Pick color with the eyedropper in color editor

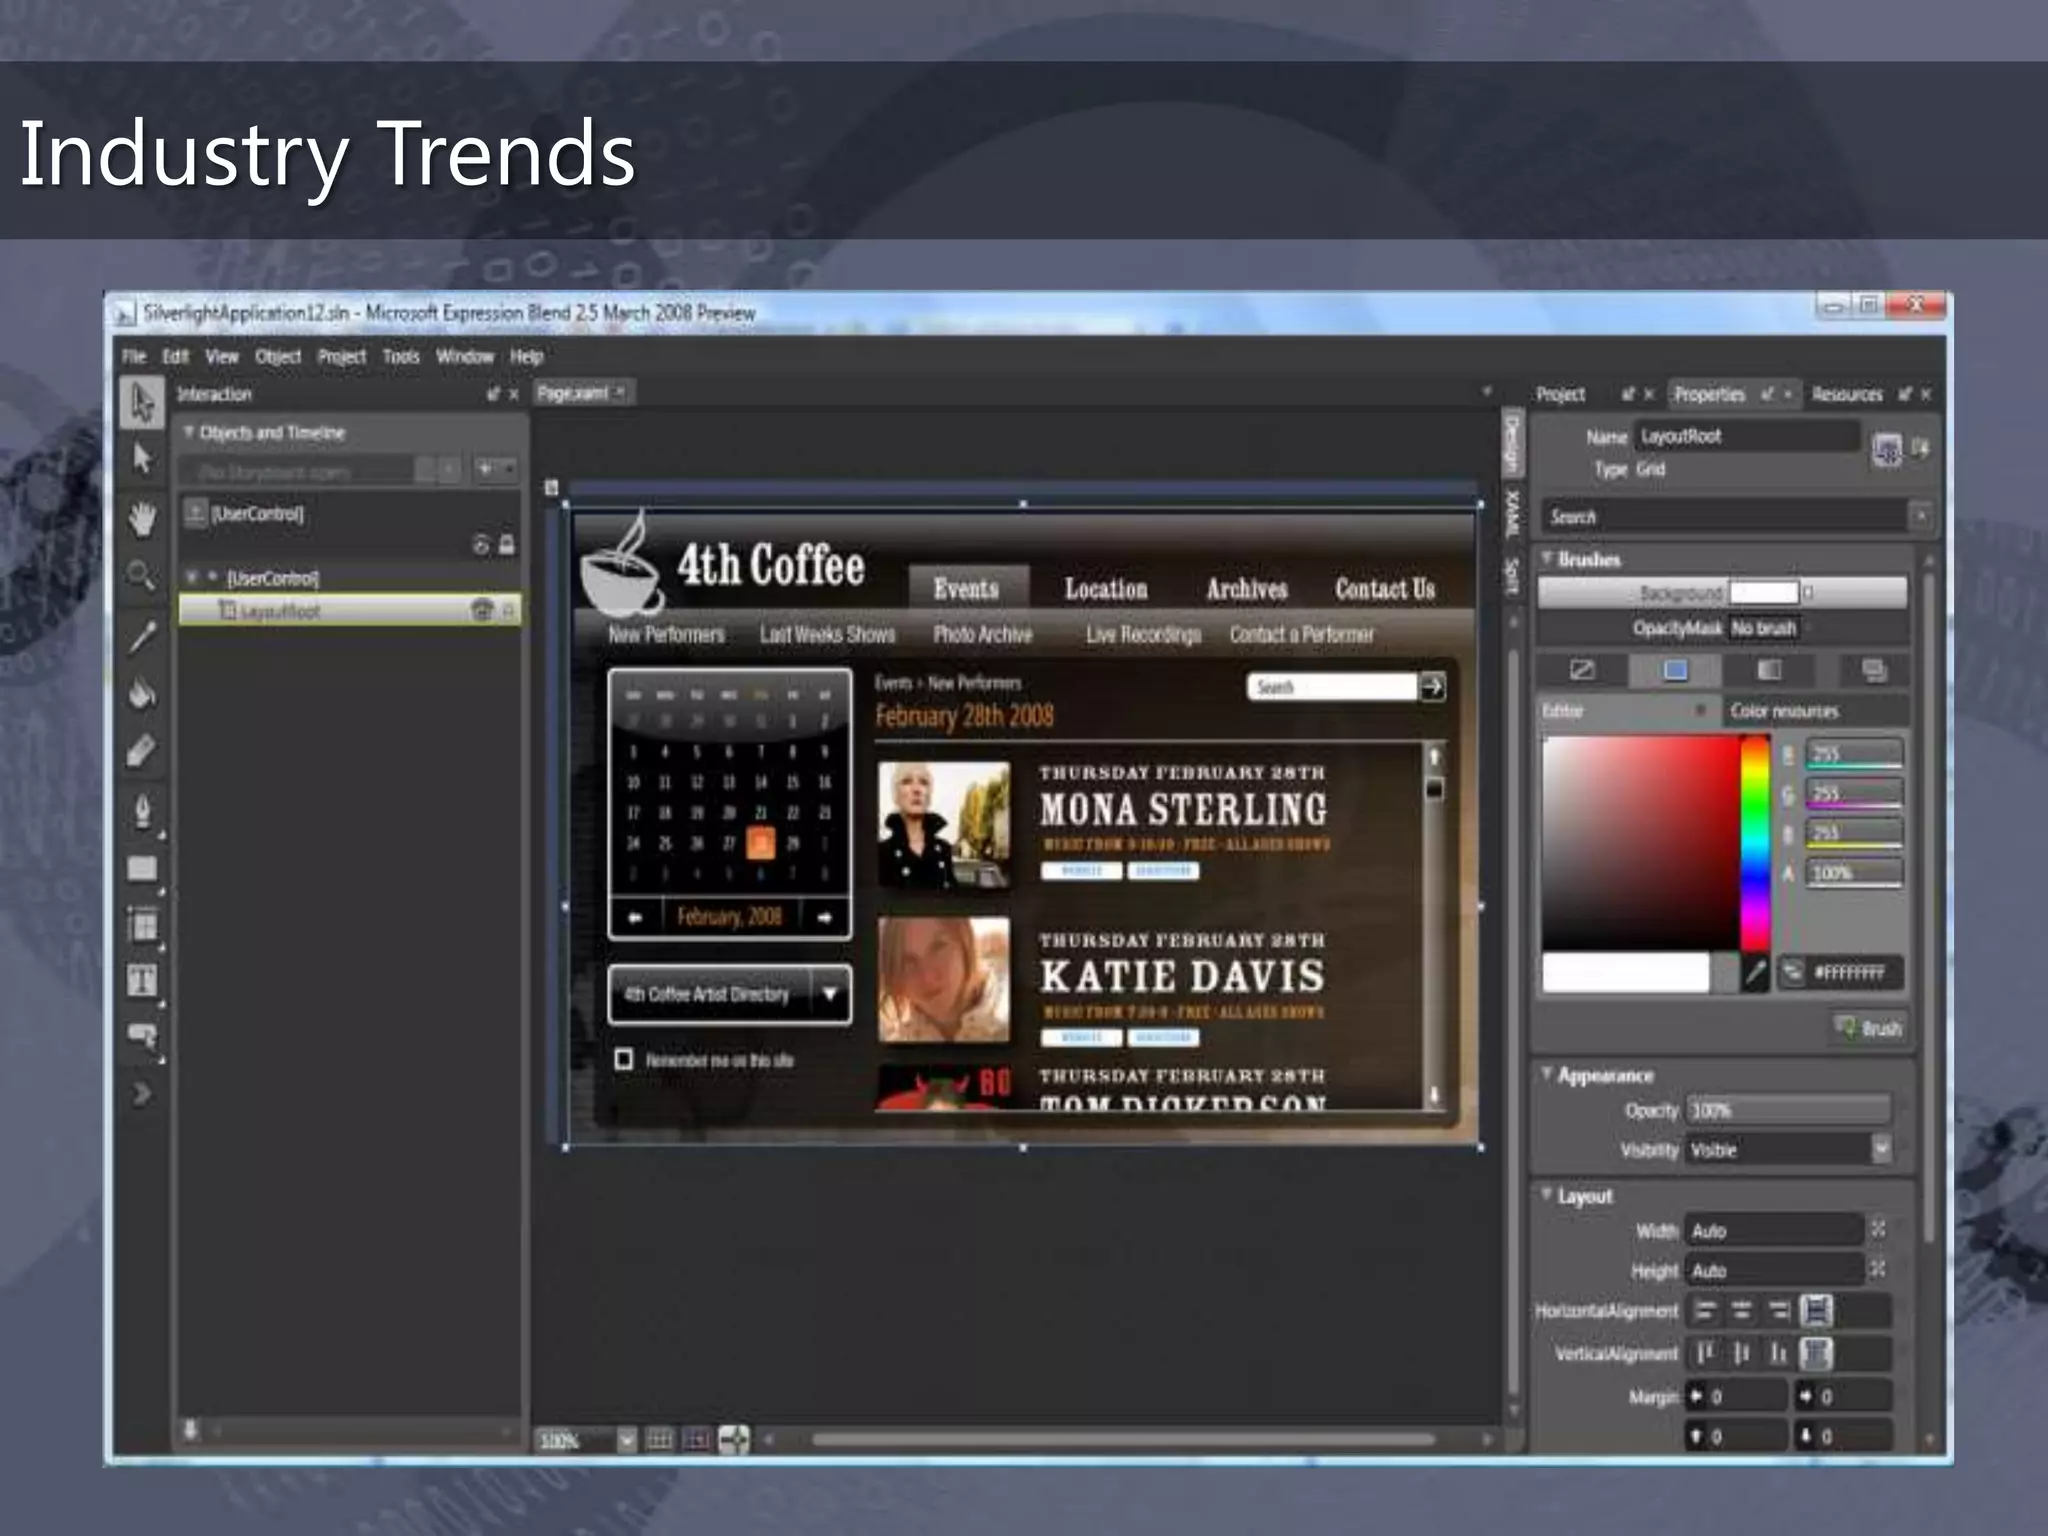pyautogui.click(x=1755, y=973)
